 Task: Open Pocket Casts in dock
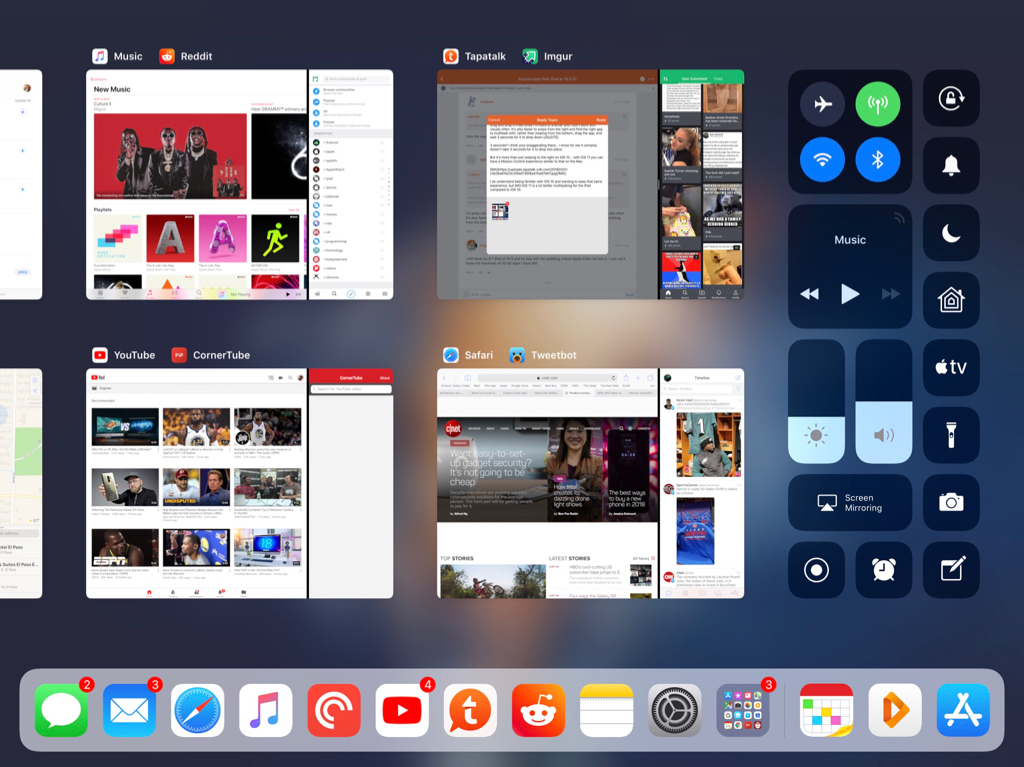click(334, 710)
